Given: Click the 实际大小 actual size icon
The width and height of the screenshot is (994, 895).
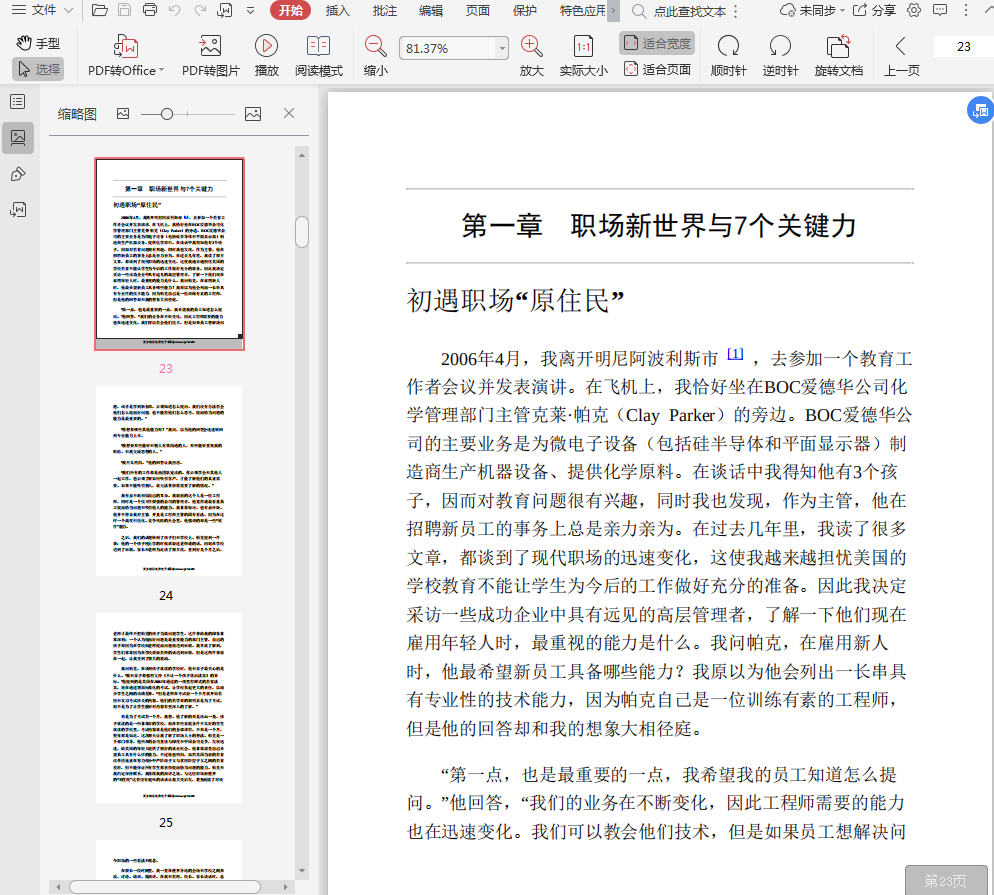Looking at the screenshot, I should click(x=583, y=47).
